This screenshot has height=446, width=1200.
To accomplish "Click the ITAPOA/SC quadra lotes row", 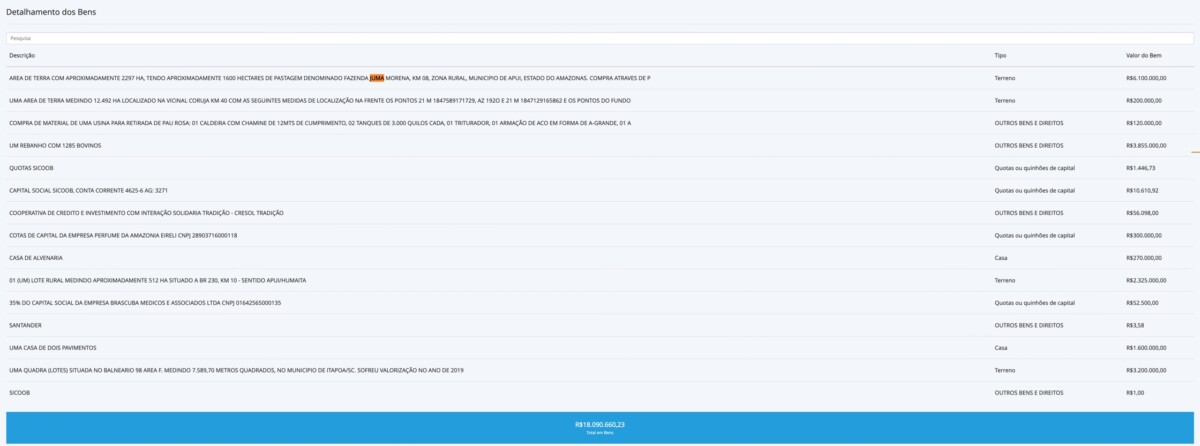I will tap(236, 370).
